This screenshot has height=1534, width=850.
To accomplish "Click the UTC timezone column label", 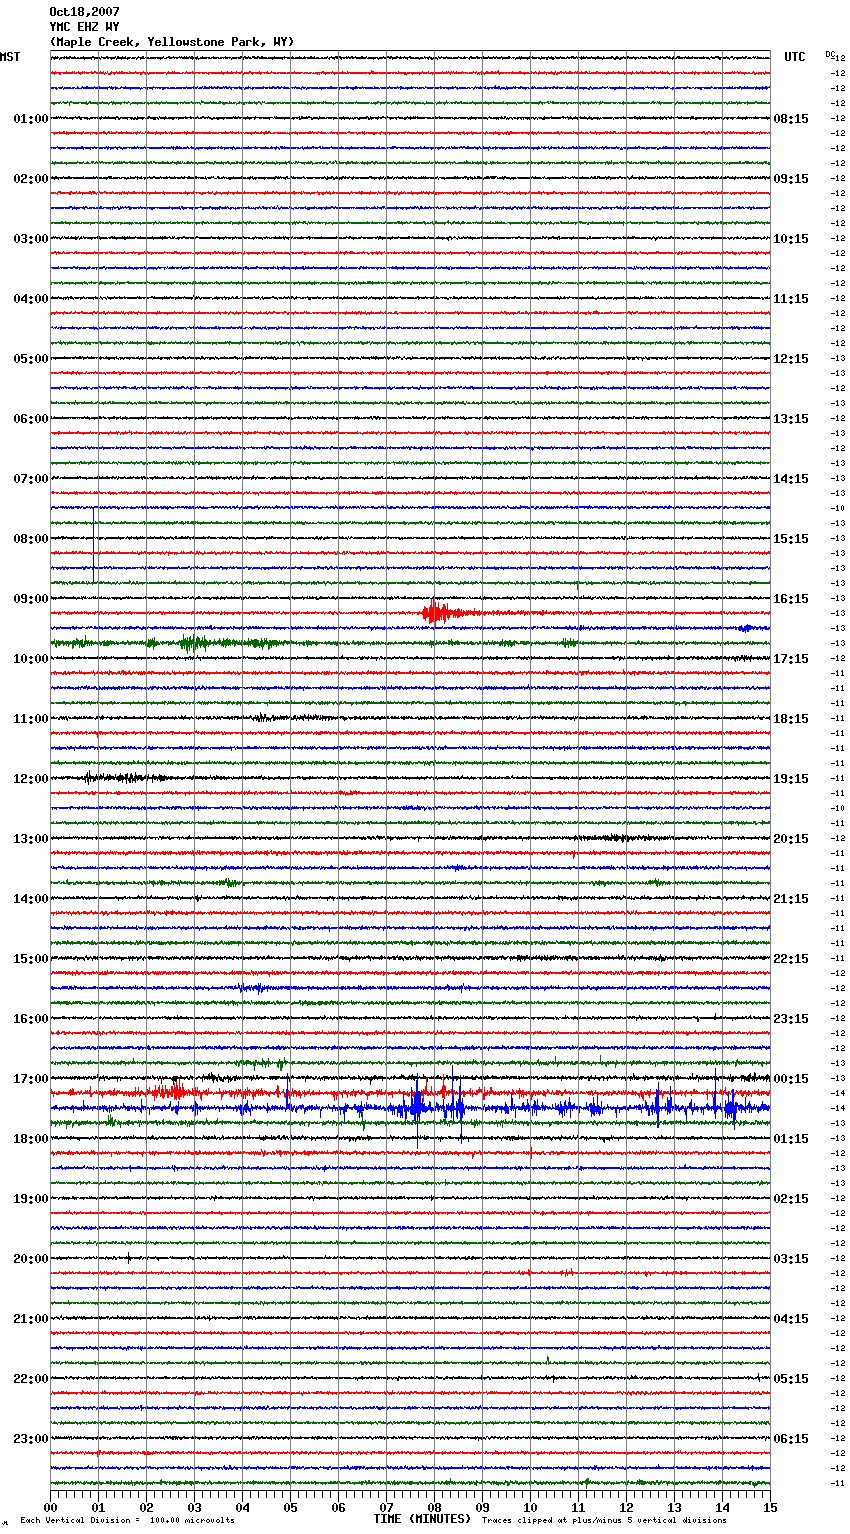I will [x=795, y=57].
